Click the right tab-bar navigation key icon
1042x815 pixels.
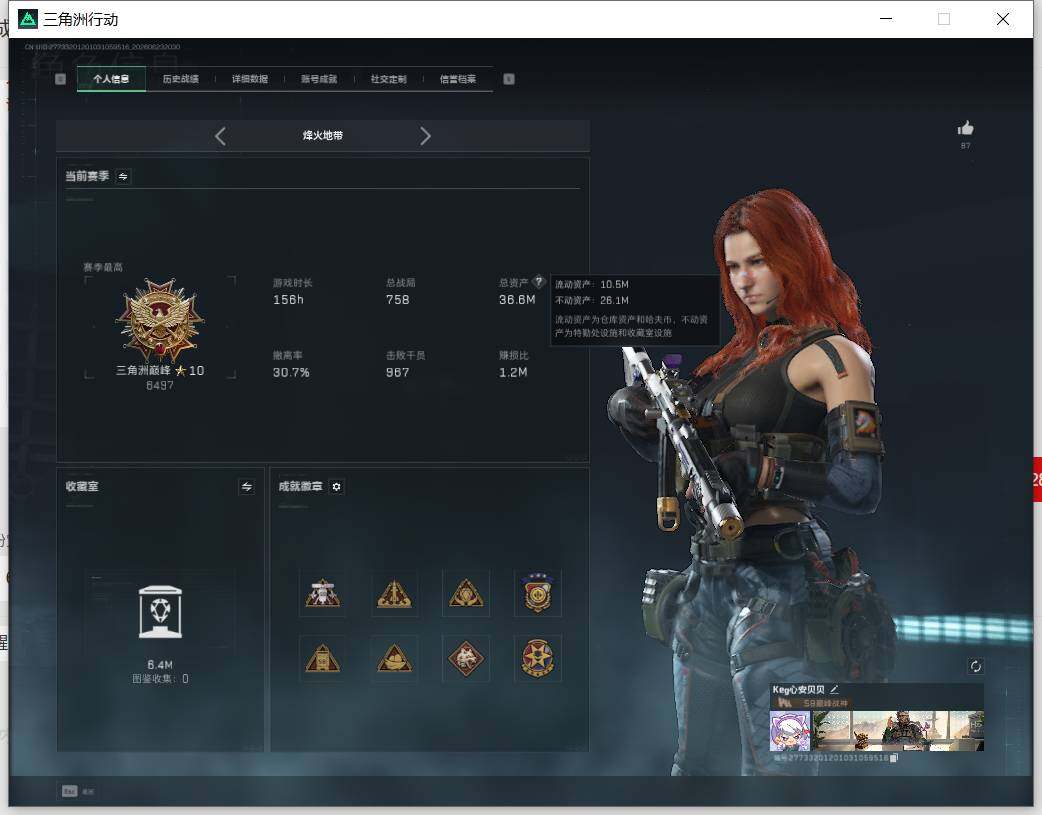[509, 79]
